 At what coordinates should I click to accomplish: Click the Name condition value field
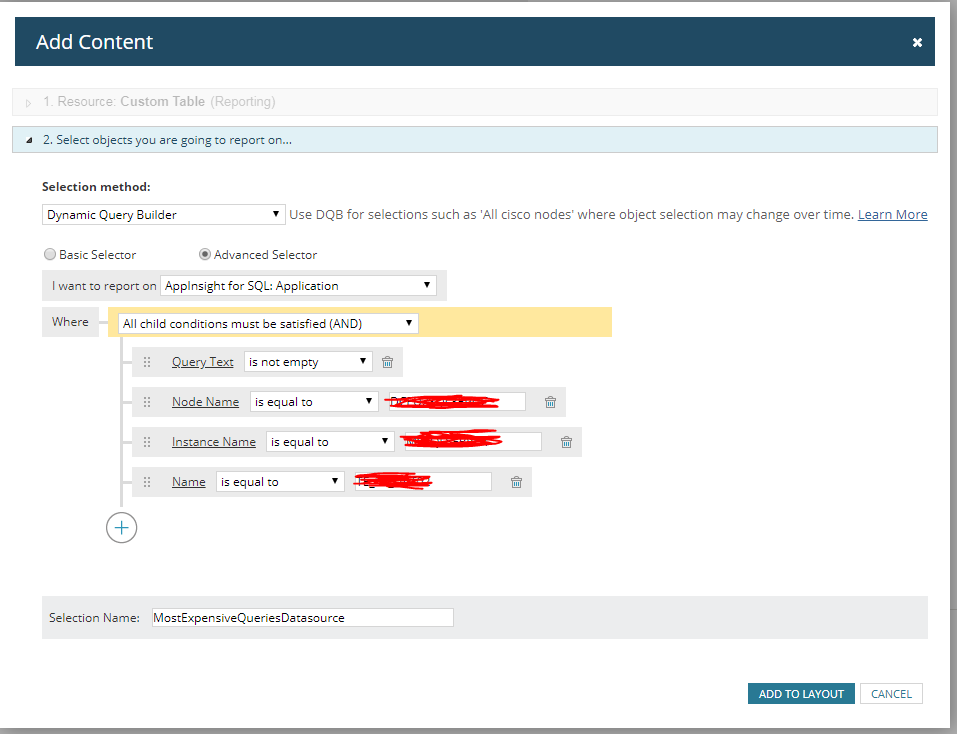pyautogui.click(x=423, y=482)
